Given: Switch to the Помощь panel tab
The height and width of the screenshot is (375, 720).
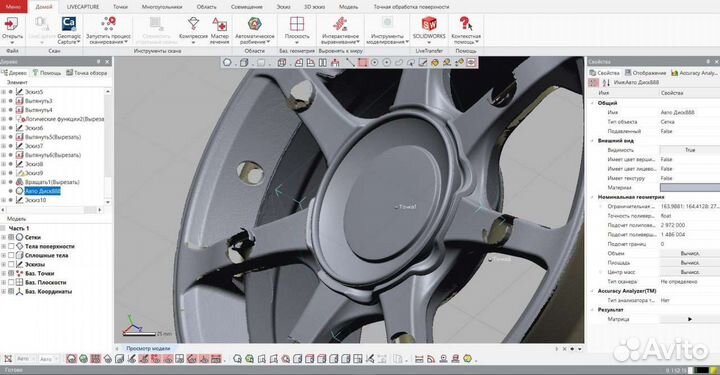Looking at the screenshot, I should (46, 73).
